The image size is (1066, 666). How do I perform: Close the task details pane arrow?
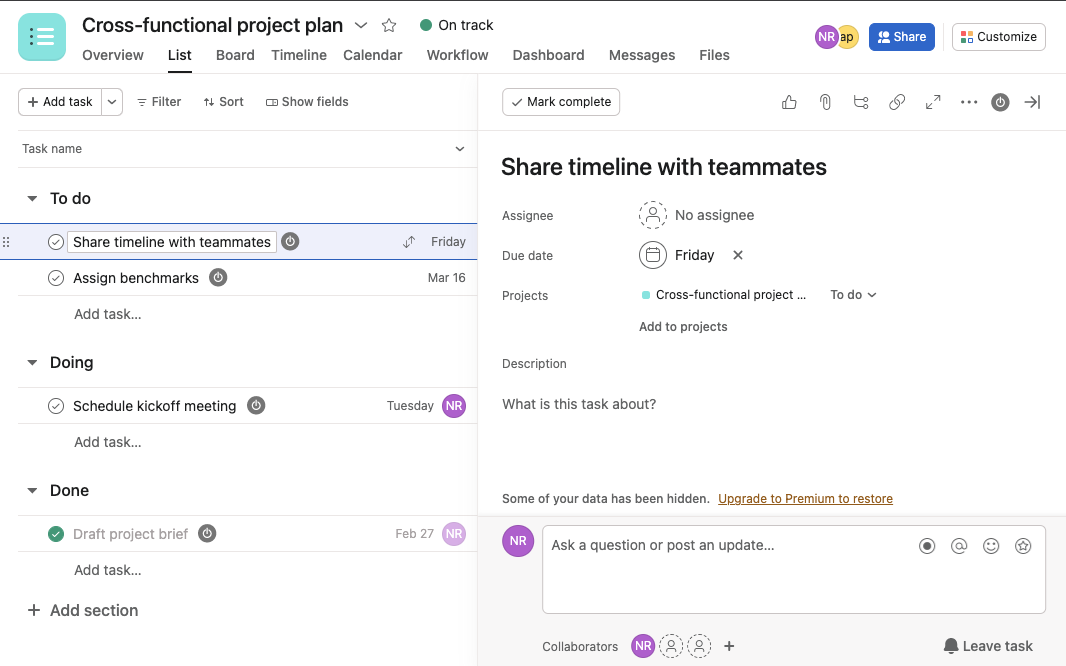click(1032, 102)
